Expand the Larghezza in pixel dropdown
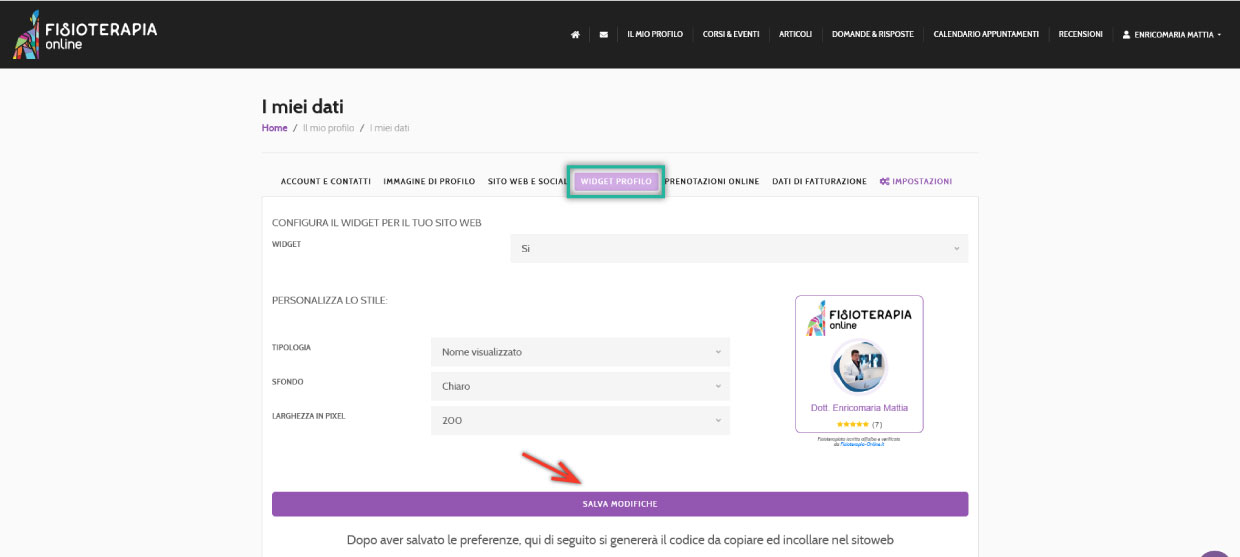This screenshot has height=557, width=1240. coord(579,421)
